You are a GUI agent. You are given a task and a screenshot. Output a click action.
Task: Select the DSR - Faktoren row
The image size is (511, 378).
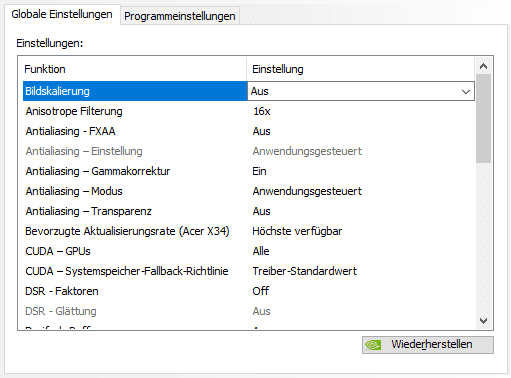[x=249, y=291]
